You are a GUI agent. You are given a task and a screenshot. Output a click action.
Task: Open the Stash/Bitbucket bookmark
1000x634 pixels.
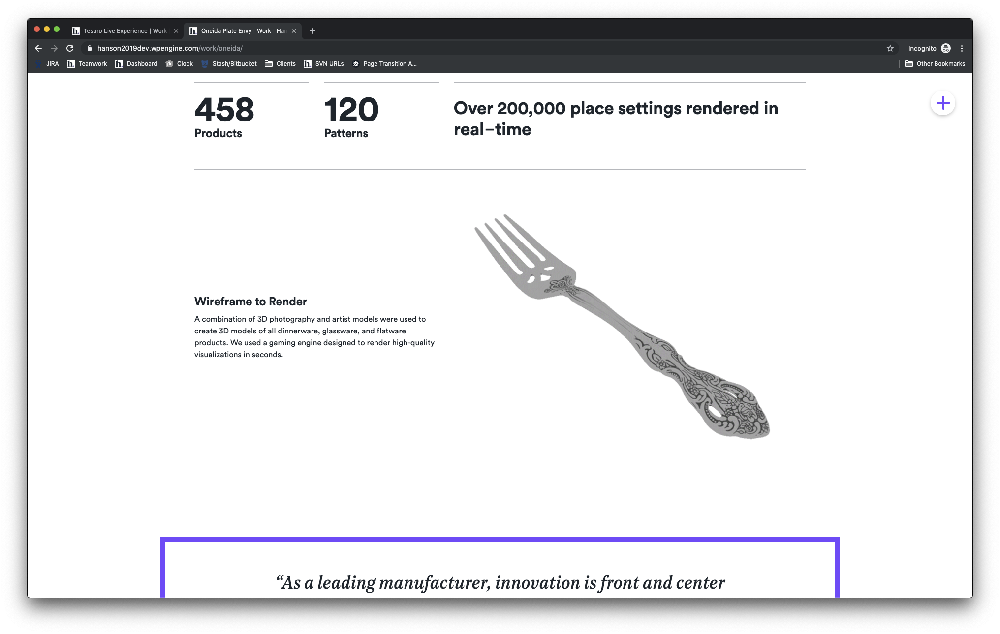pyautogui.click(x=229, y=64)
